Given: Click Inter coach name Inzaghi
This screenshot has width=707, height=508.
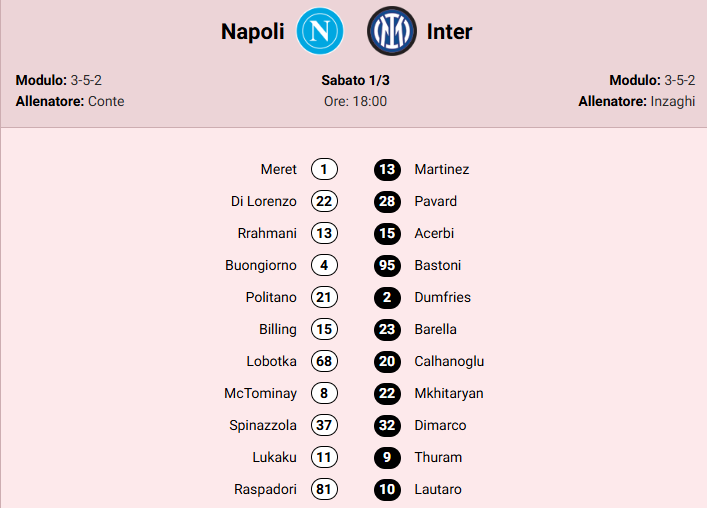Looking at the screenshot, I should pos(670,101).
